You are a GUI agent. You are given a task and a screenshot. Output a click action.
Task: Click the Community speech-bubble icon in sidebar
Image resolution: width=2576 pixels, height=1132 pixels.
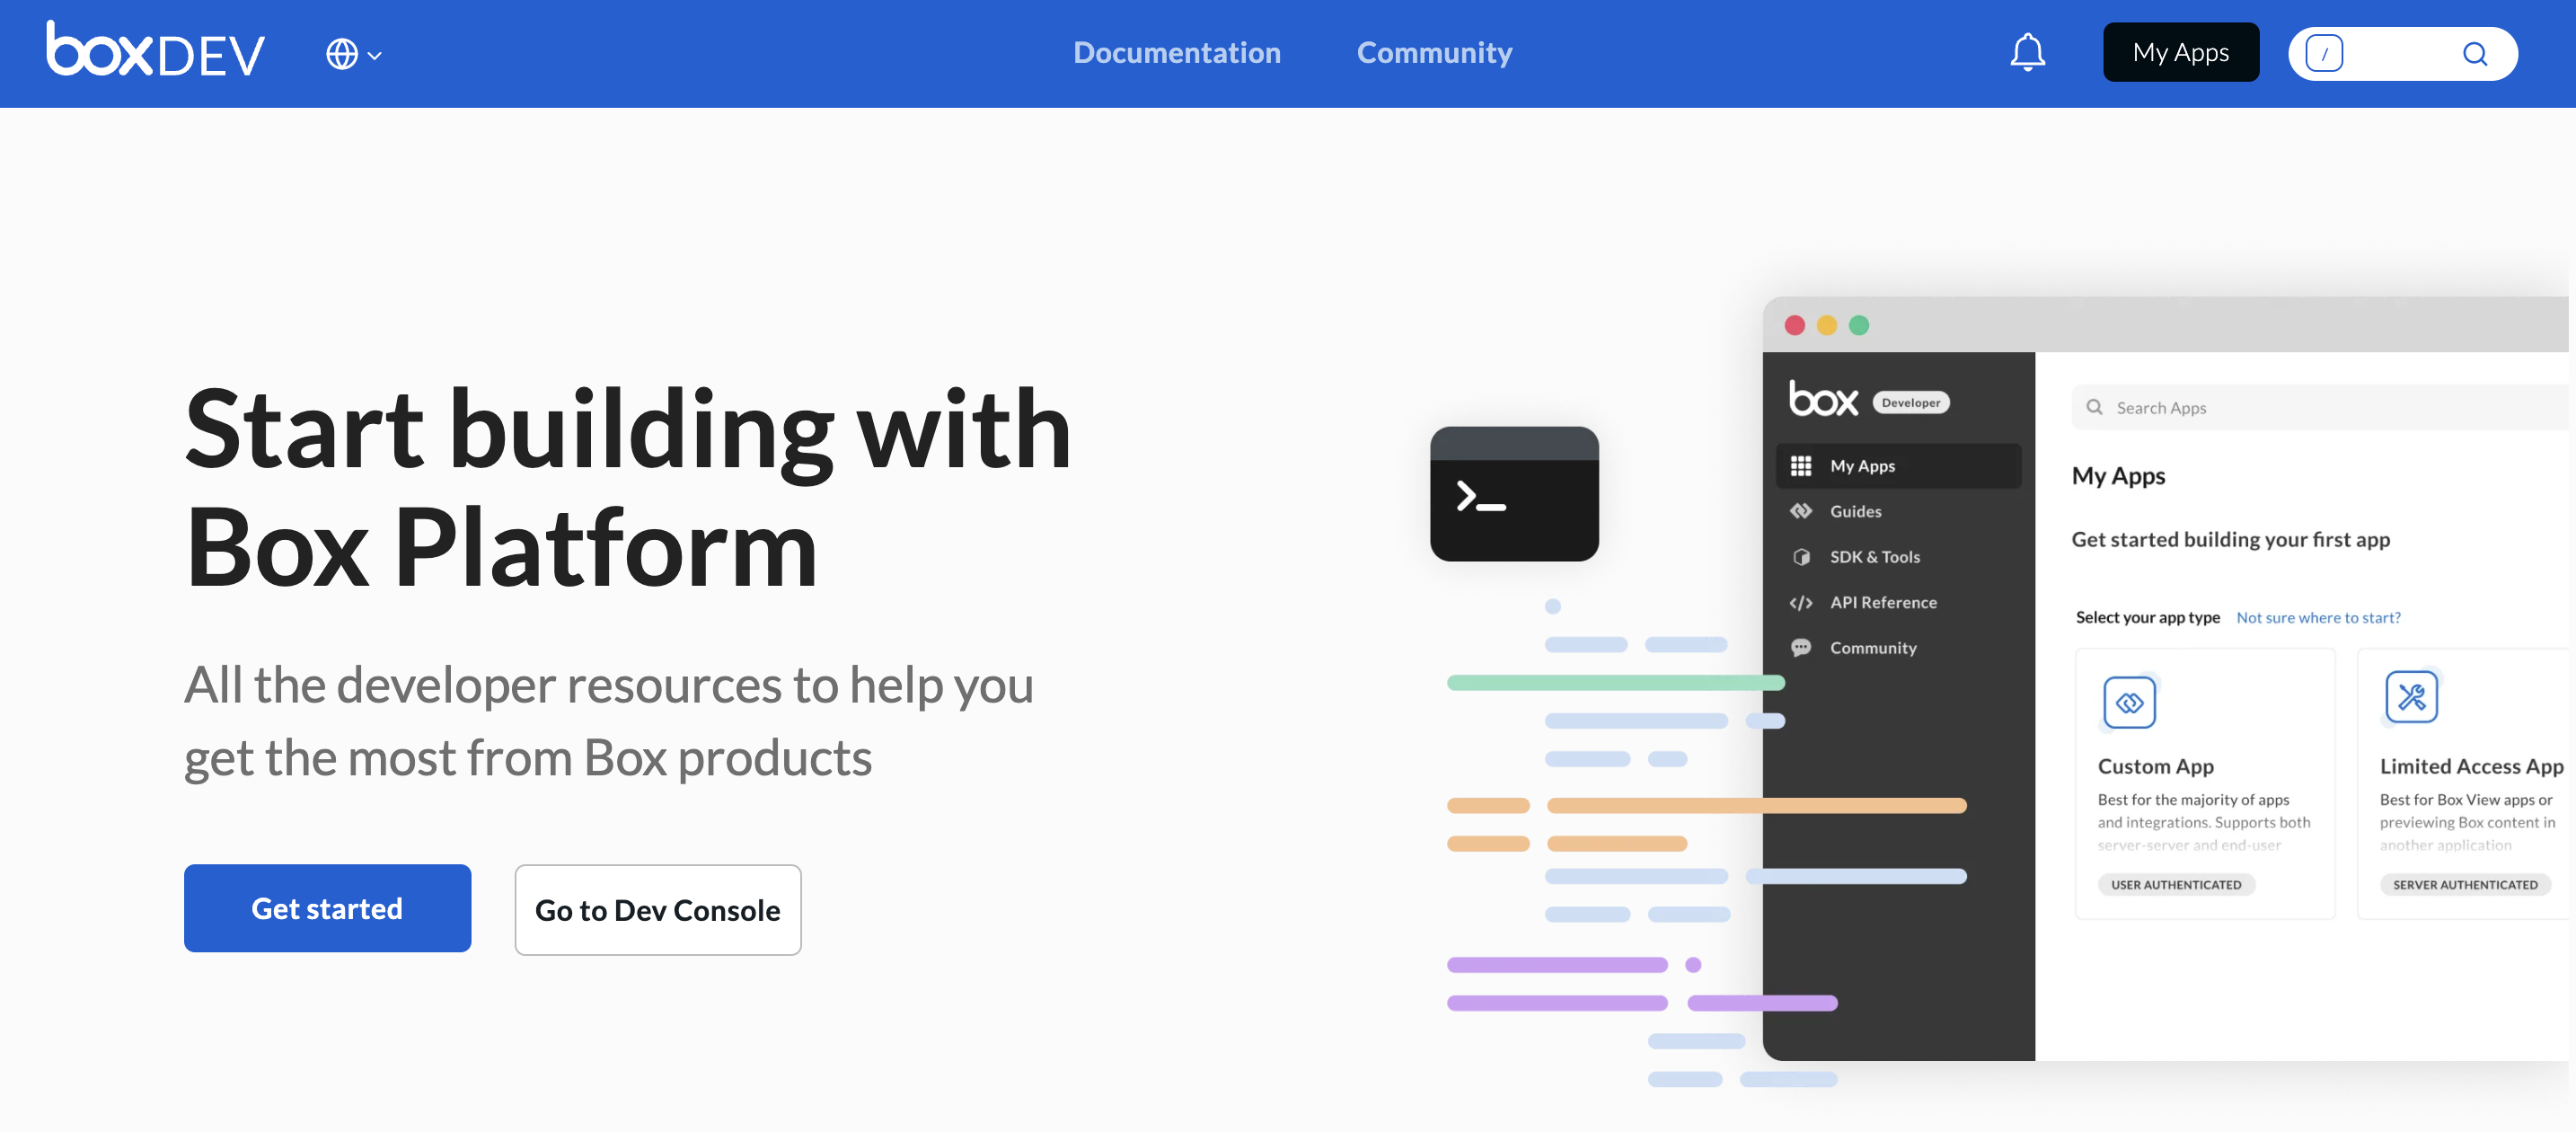[1802, 647]
